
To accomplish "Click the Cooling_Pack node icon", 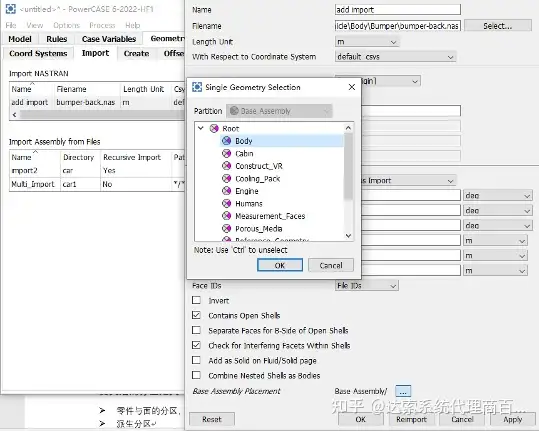I will [x=226, y=178].
